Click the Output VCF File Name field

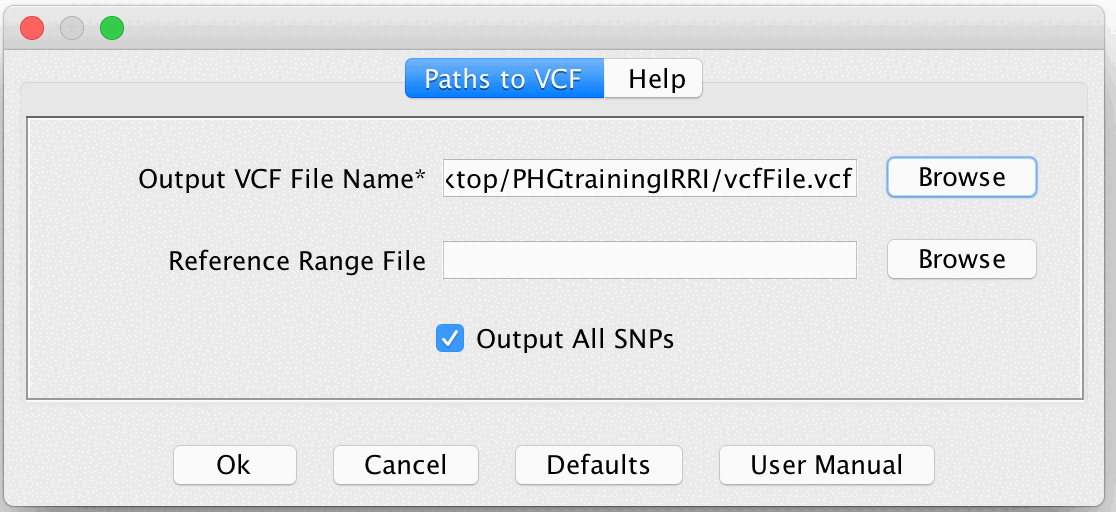(x=650, y=179)
